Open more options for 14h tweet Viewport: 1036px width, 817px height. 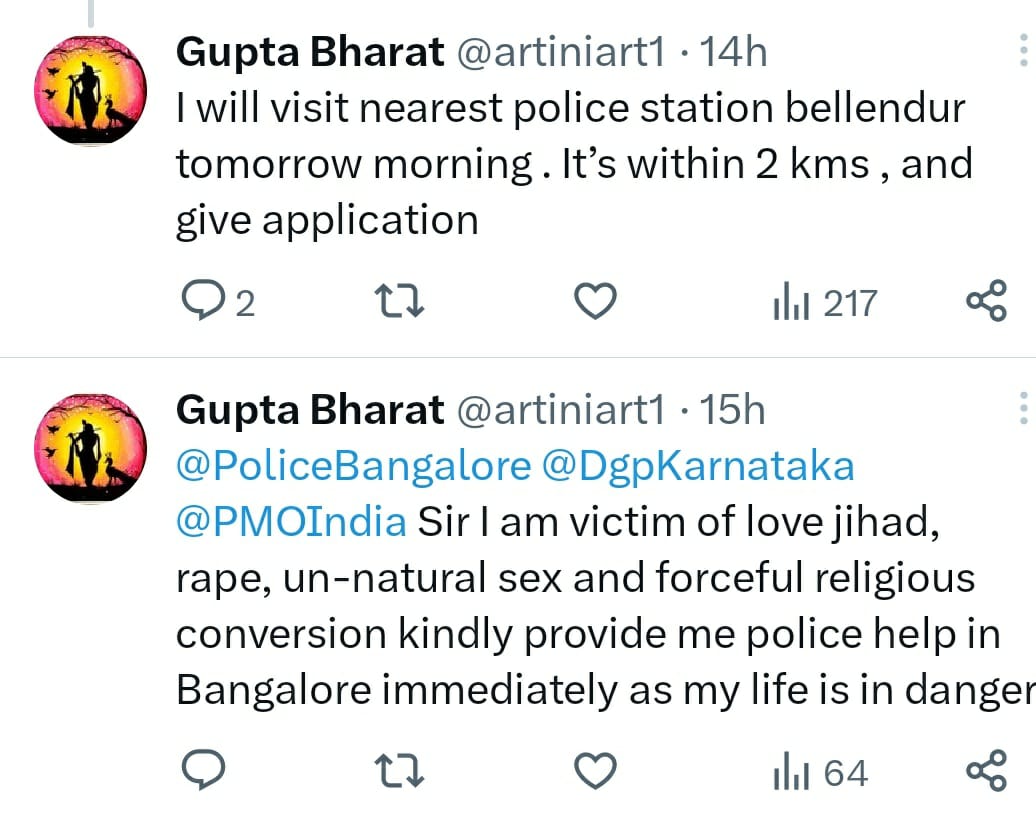click(1022, 50)
